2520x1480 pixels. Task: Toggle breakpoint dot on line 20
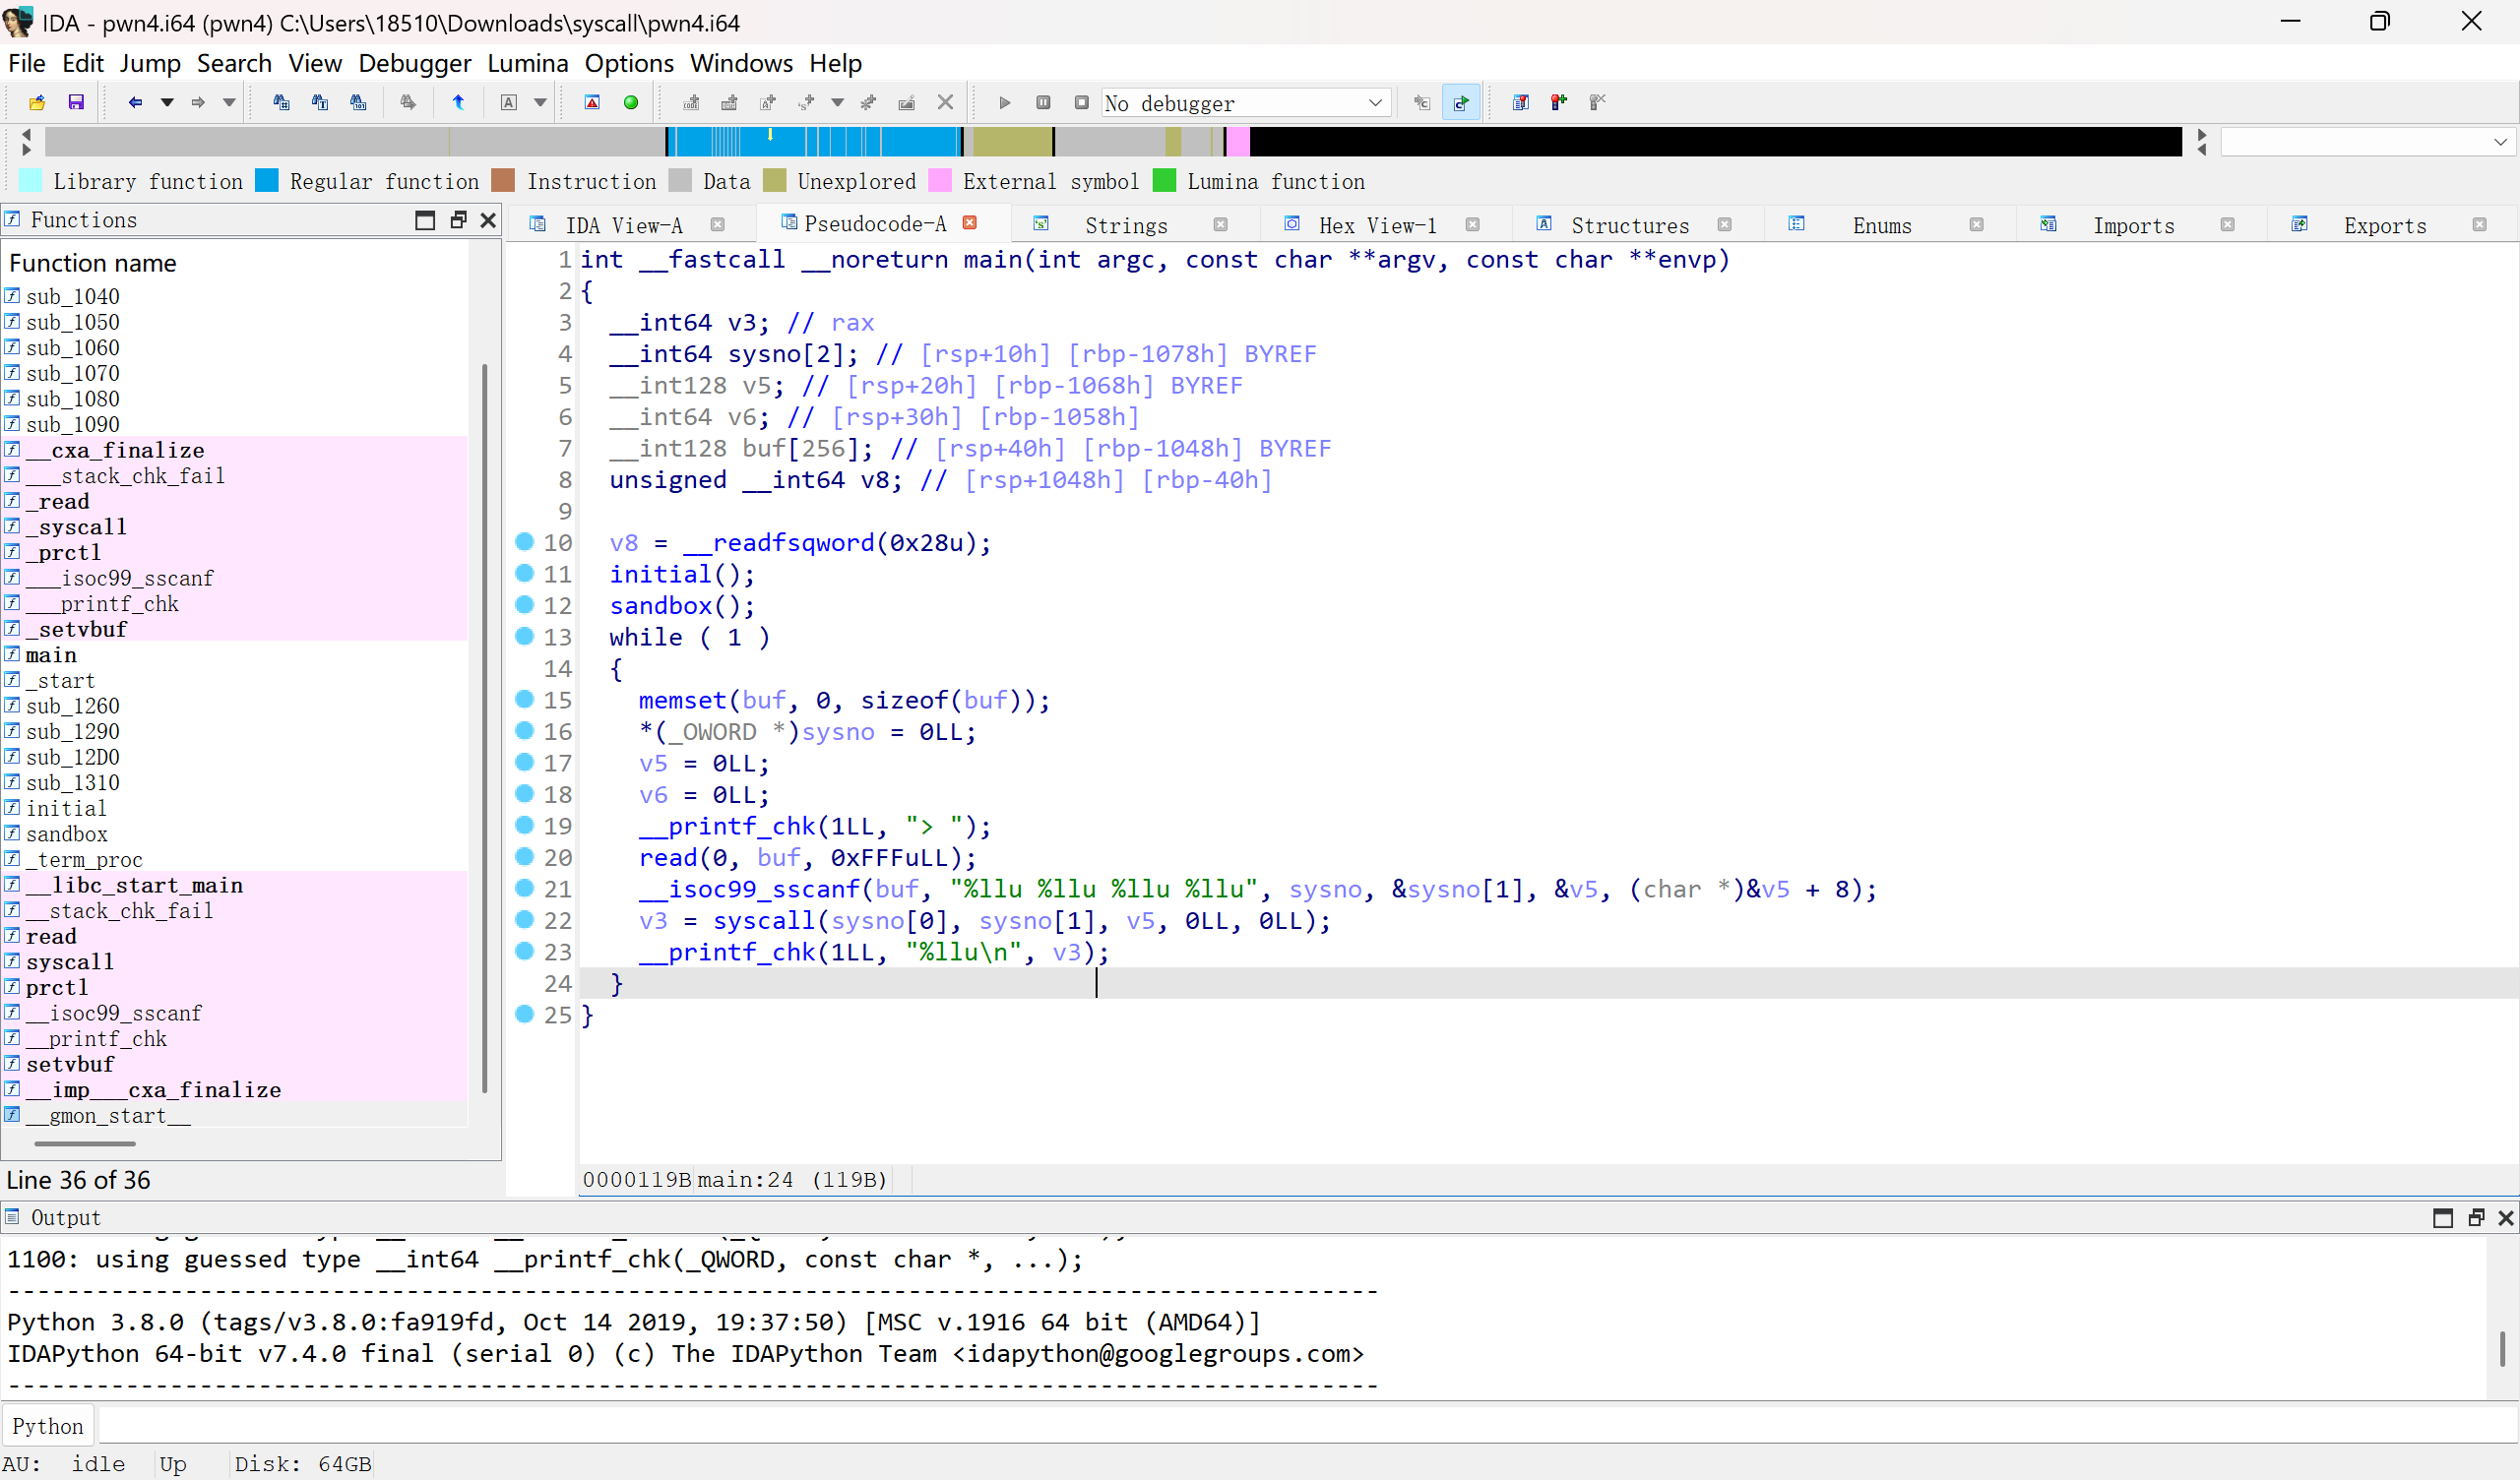(524, 856)
